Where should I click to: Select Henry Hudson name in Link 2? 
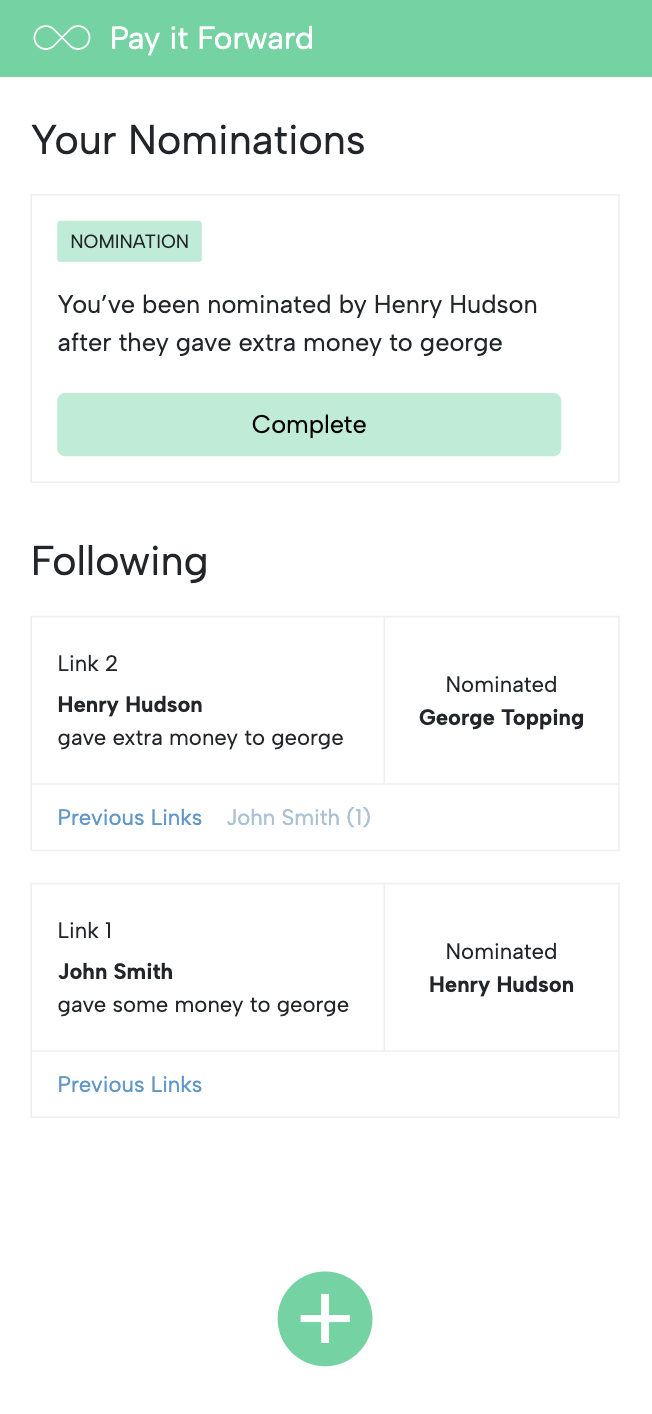(130, 704)
